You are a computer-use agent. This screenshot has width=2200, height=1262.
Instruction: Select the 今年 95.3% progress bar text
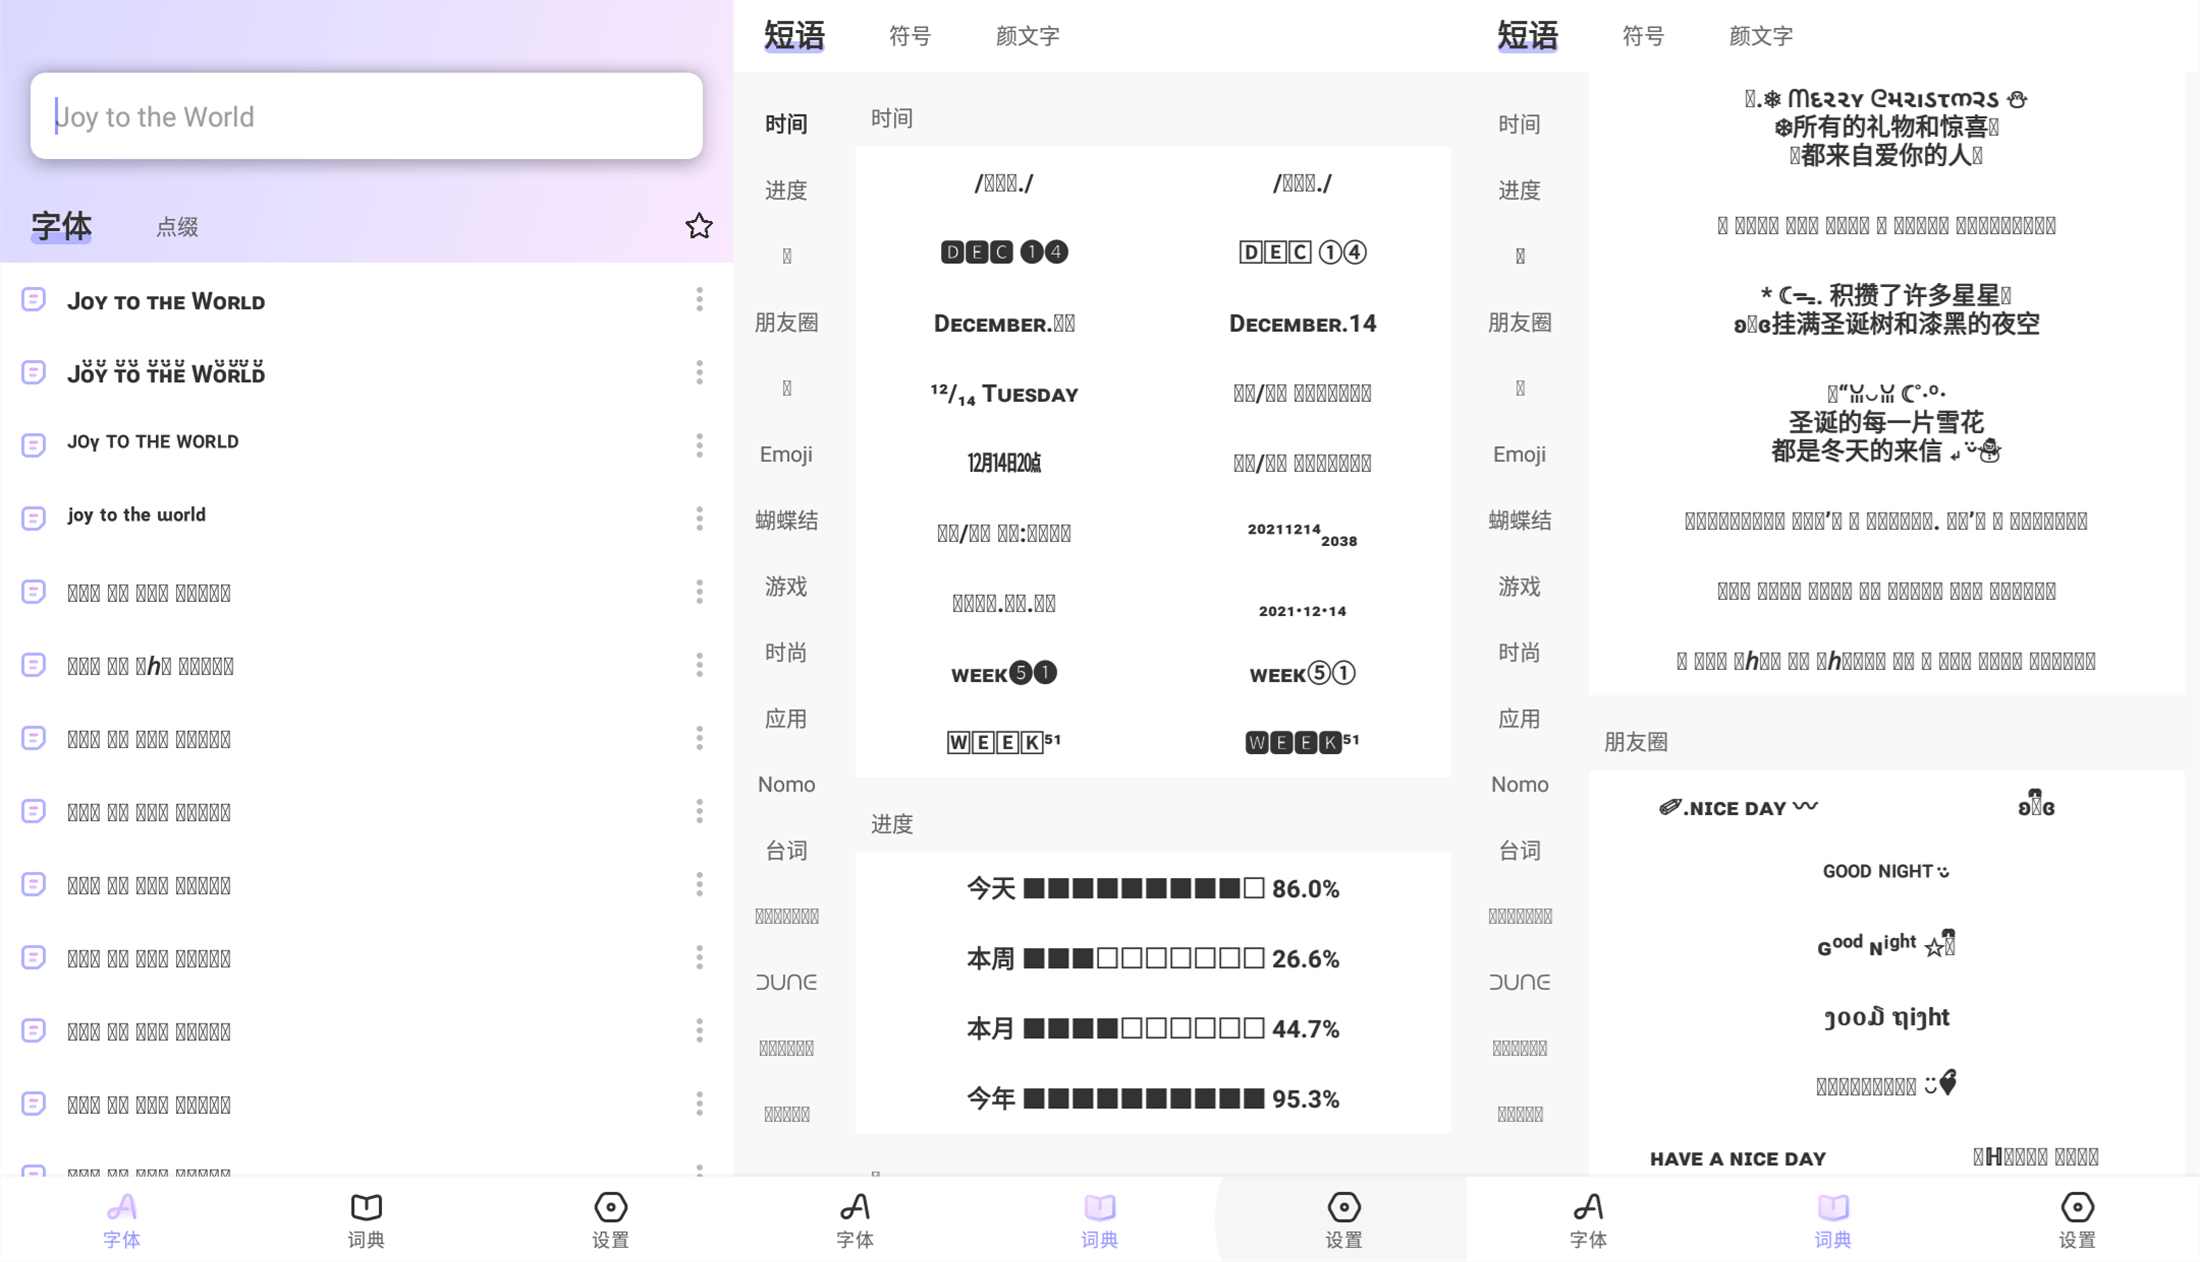coord(1152,1098)
